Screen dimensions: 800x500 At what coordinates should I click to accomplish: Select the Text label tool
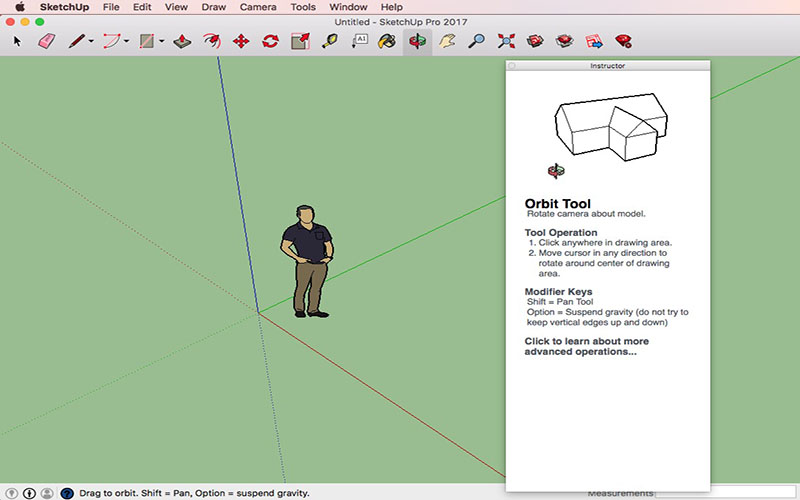click(359, 41)
